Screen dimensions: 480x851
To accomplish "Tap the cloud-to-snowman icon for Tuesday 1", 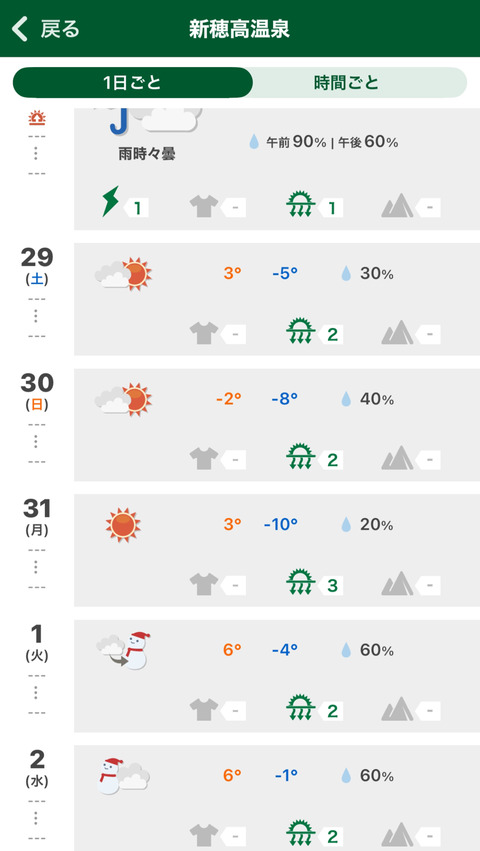I will [x=124, y=650].
